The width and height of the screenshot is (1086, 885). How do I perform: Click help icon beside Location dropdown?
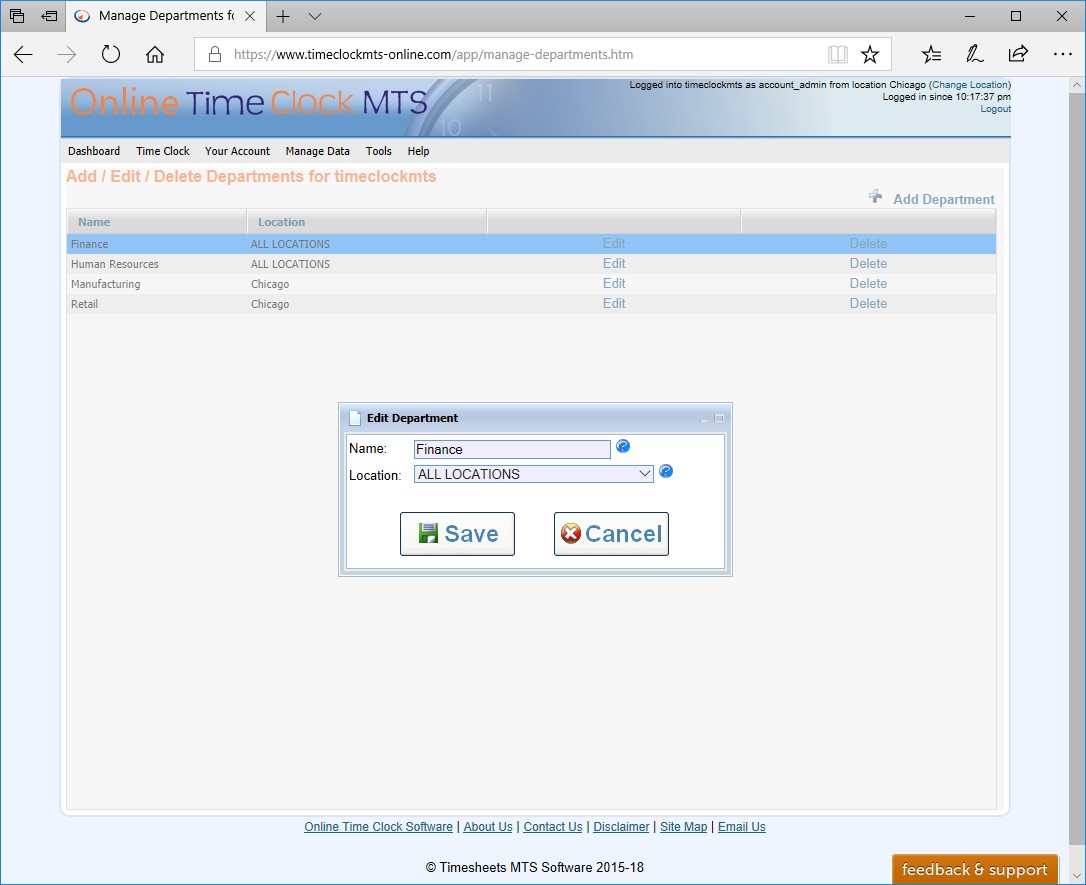tap(666, 471)
